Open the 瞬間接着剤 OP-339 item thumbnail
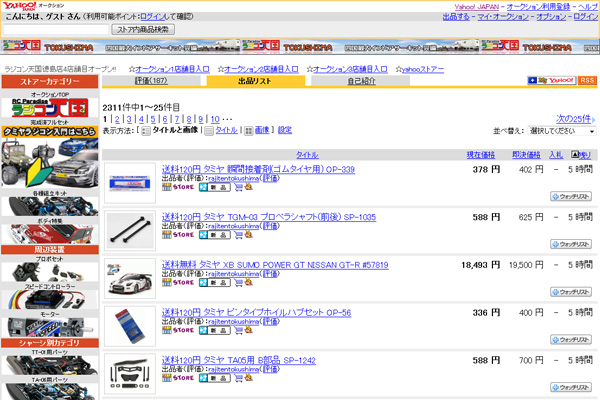600x400 pixels. pos(130,183)
